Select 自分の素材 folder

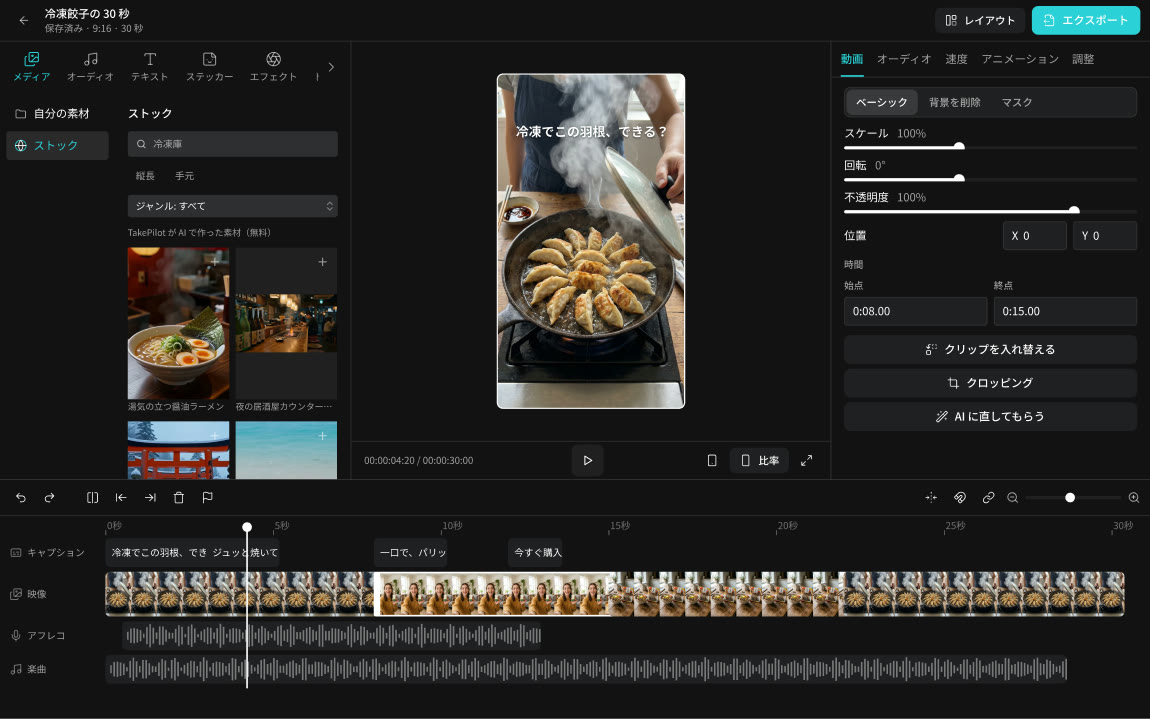coord(57,114)
